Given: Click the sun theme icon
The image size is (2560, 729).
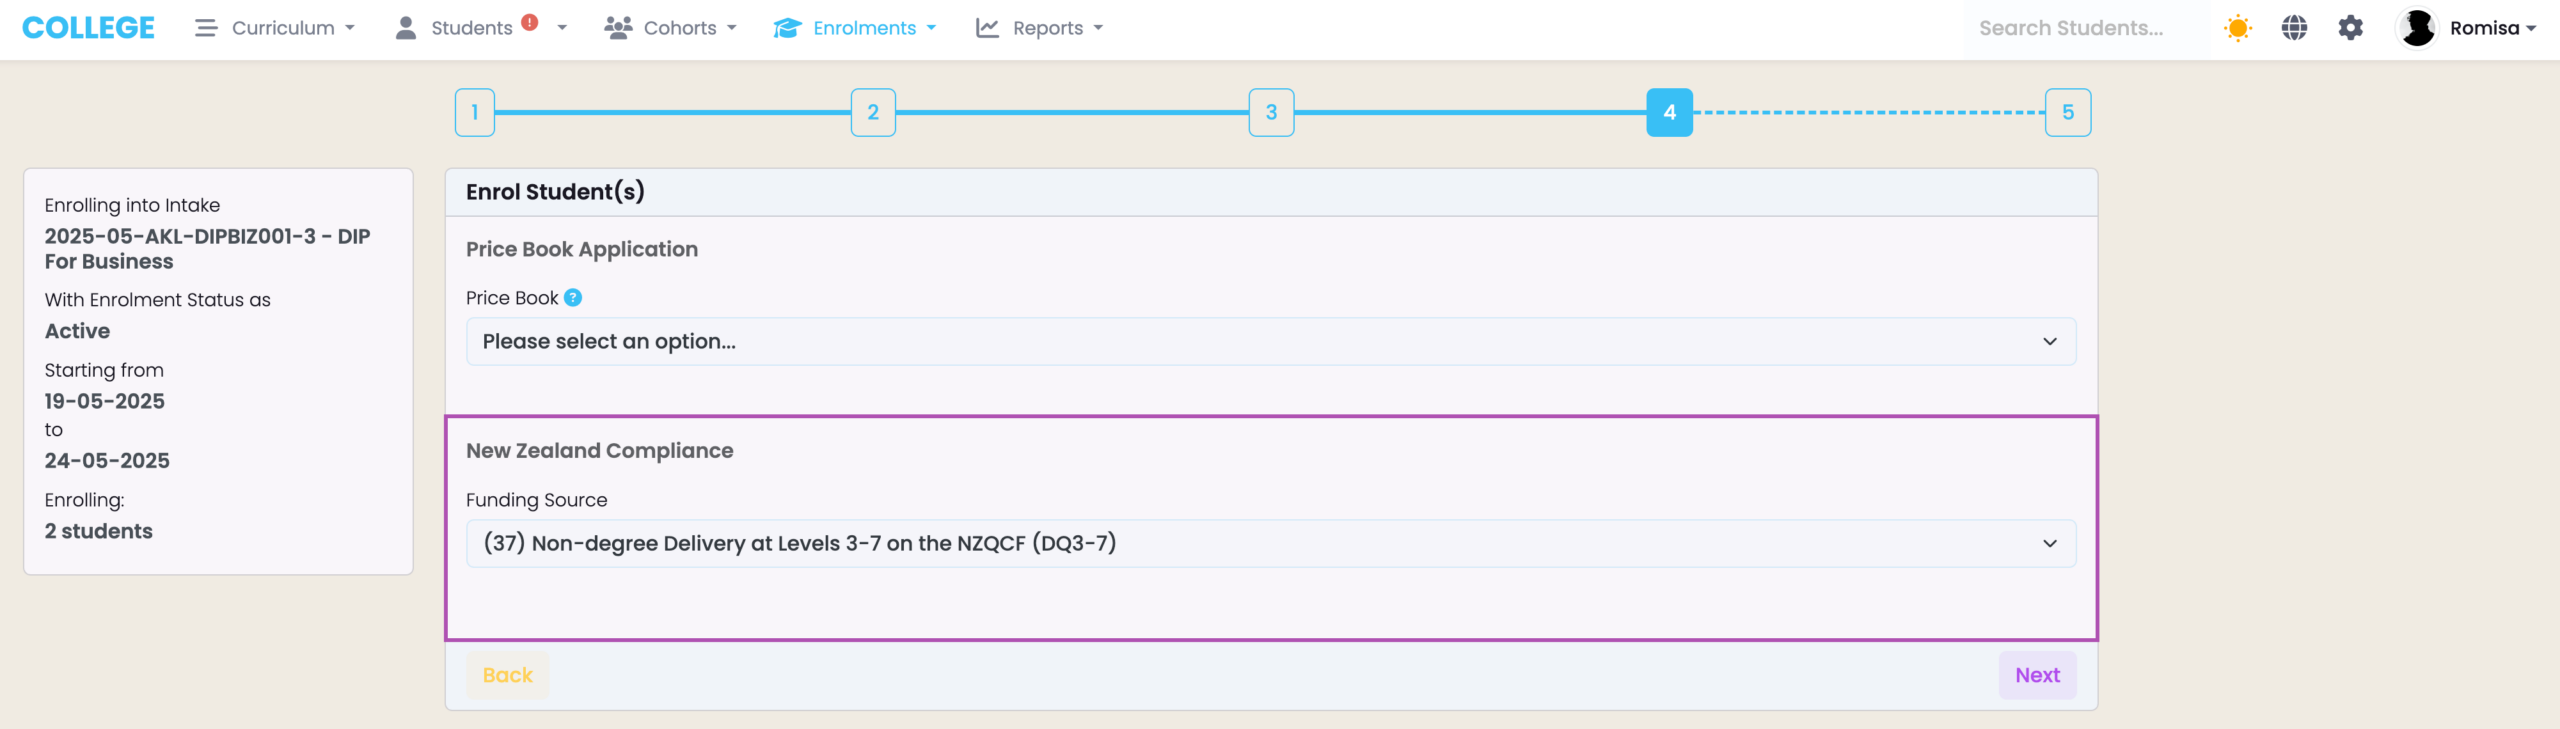Looking at the screenshot, I should tap(2237, 28).
